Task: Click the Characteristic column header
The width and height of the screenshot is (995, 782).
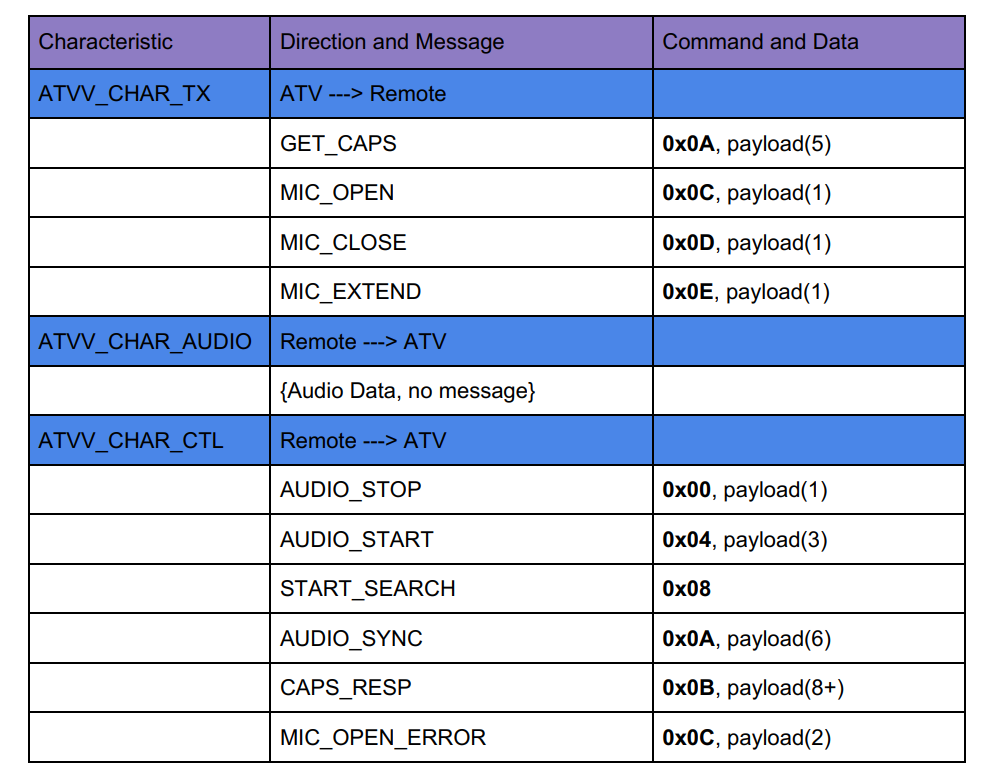Action: pyautogui.click(x=149, y=43)
